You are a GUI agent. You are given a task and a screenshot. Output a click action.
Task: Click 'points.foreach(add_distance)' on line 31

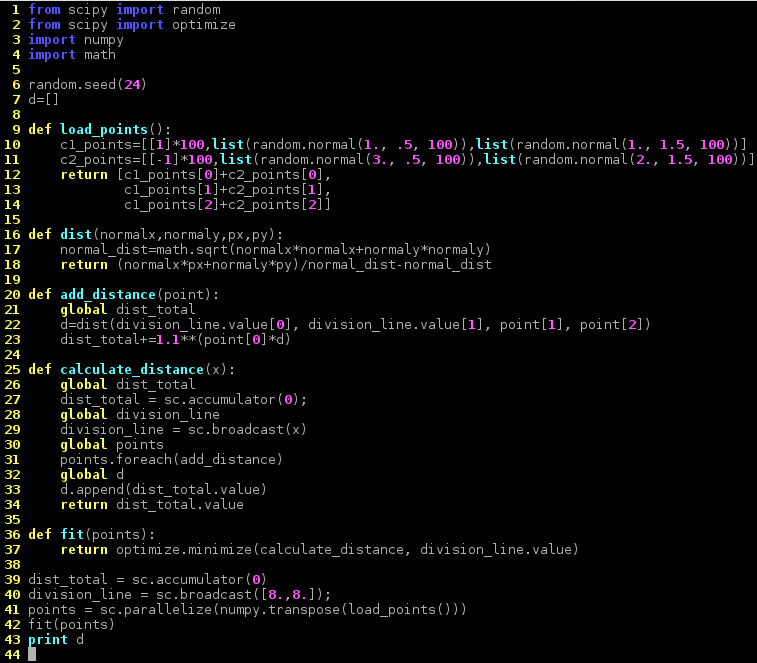[x=171, y=459]
